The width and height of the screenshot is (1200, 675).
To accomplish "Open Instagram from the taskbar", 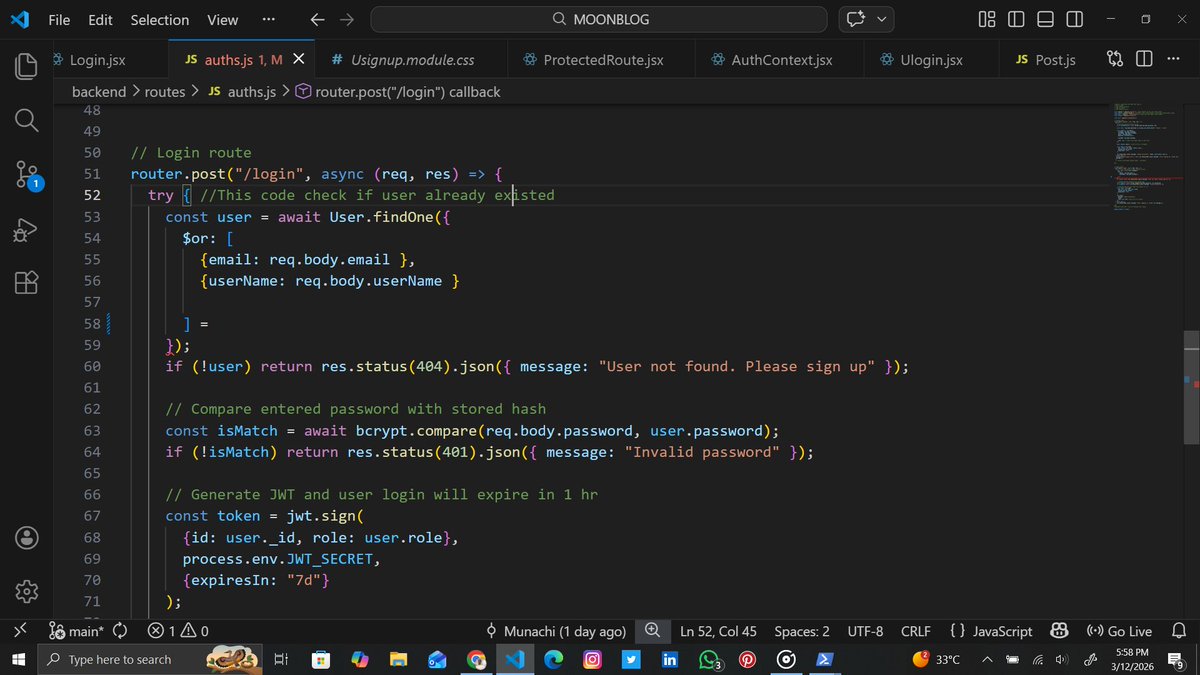I will point(592,660).
